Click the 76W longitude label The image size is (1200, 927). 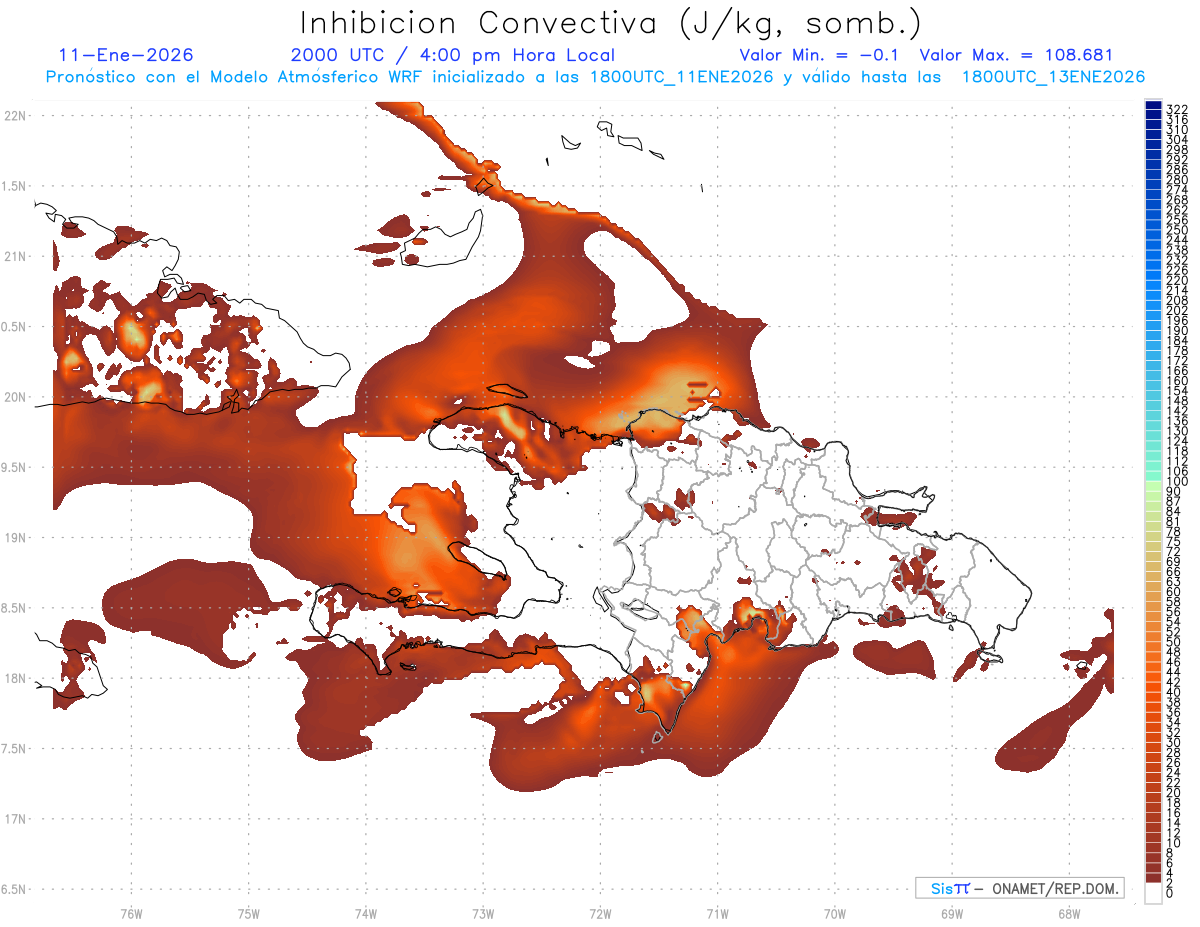click(131, 913)
